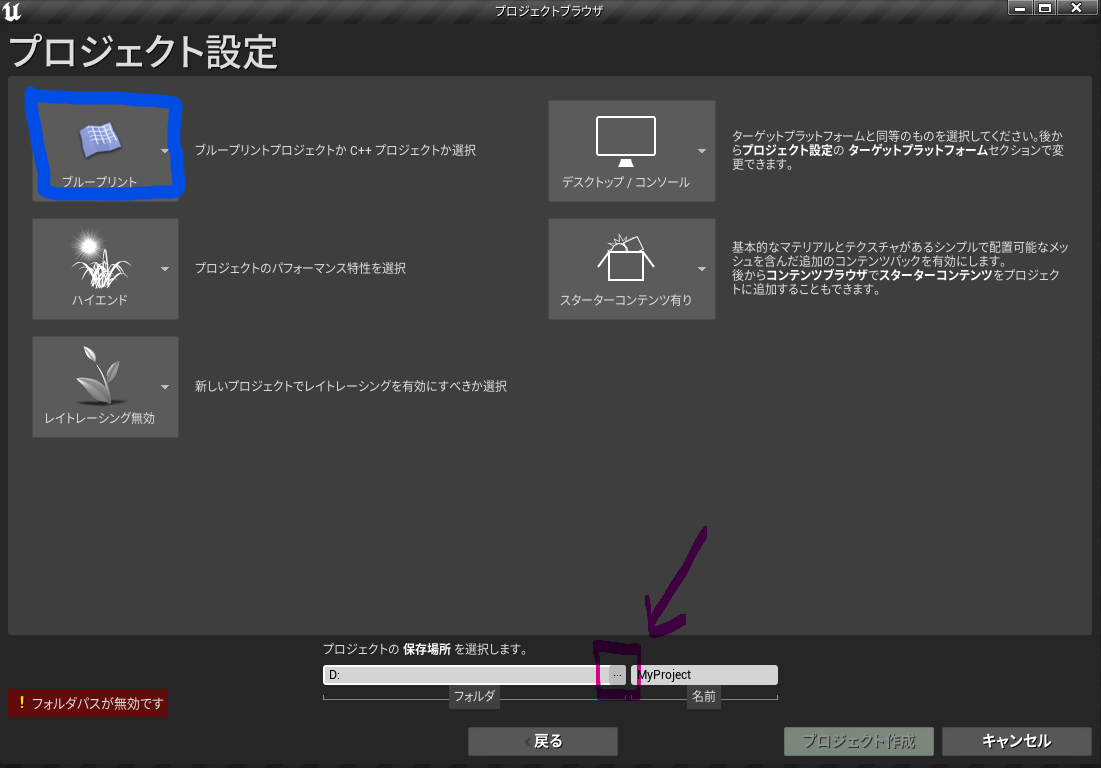Click the raytracing enable description text

pyautogui.click(x=350, y=386)
